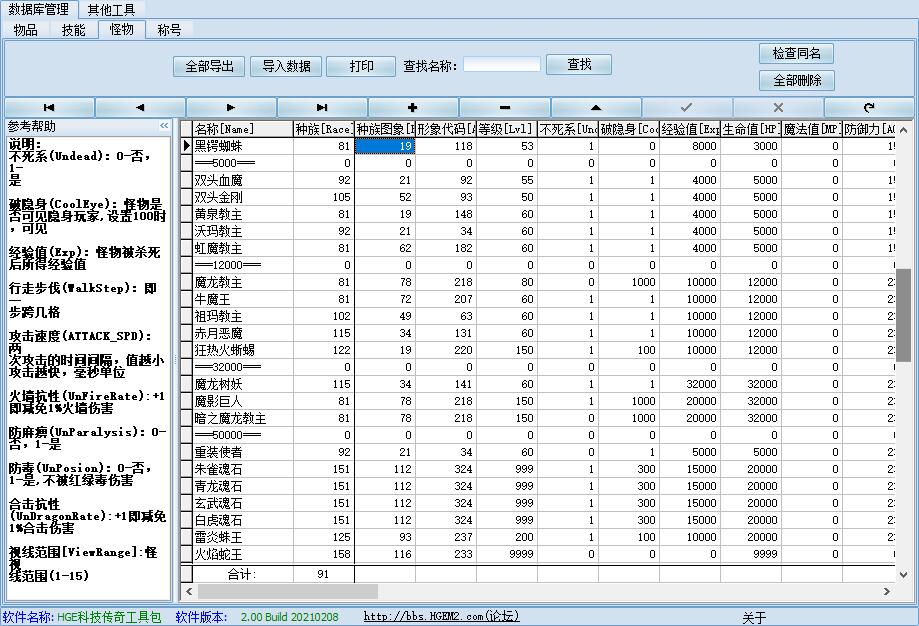The height and width of the screenshot is (626, 919).
Task: Click the vertical scrollbar down arrow
Action: 903,573
